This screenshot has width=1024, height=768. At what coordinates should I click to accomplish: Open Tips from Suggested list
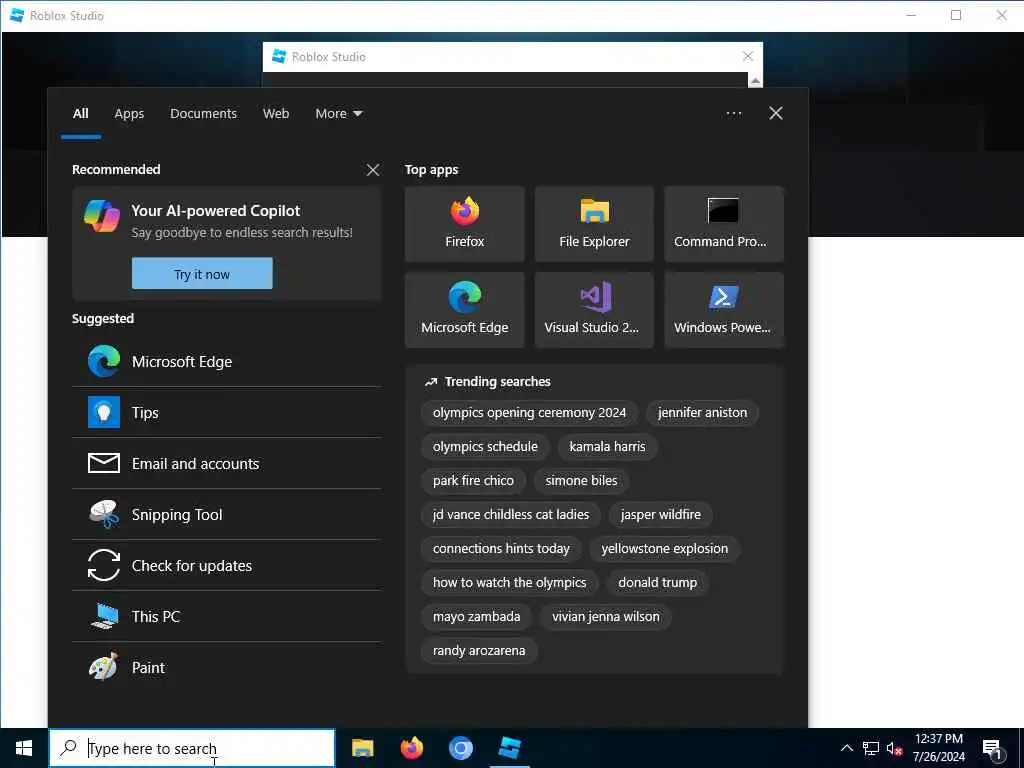coord(226,413)
